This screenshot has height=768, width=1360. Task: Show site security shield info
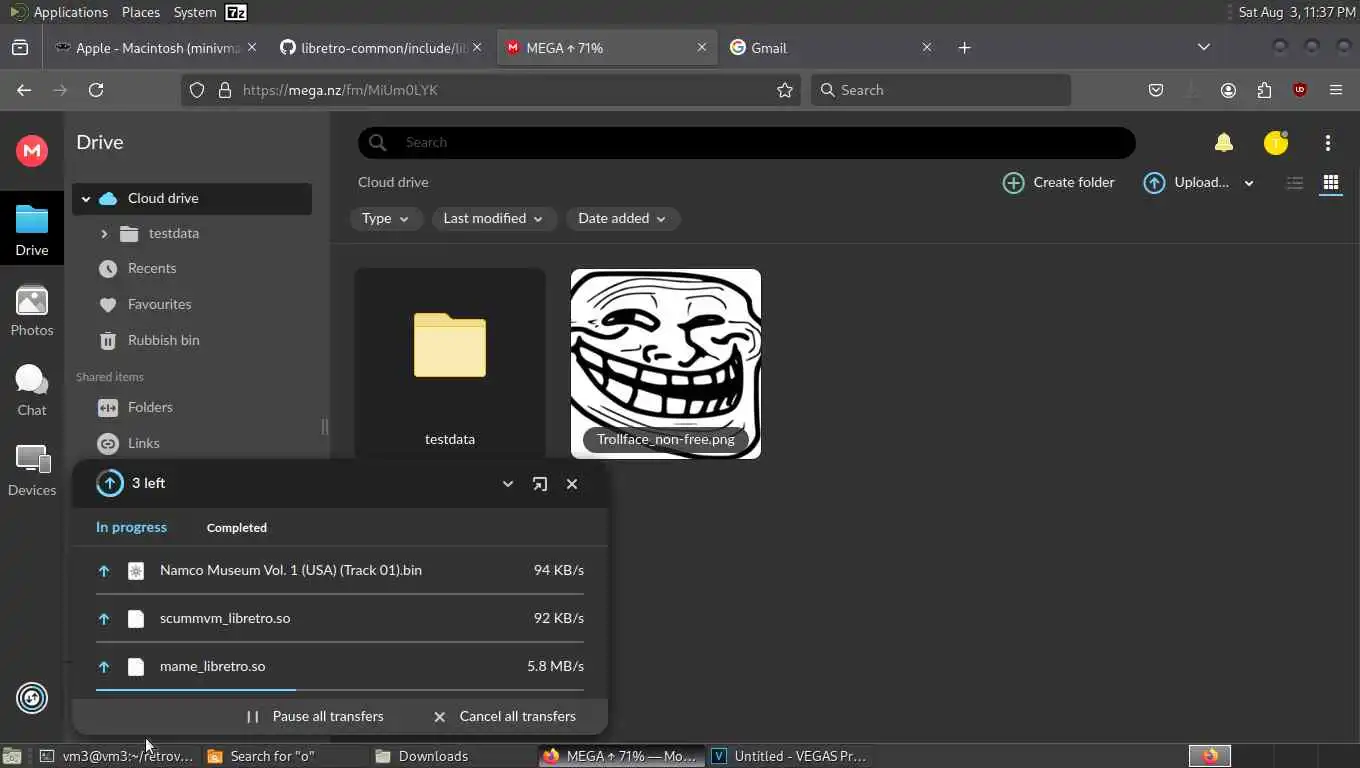pos(197,90)
